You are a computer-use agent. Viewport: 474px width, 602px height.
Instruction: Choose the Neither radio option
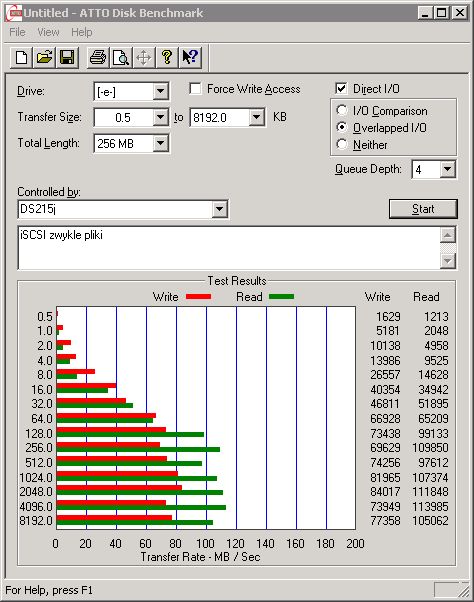[x=342, y=145]
